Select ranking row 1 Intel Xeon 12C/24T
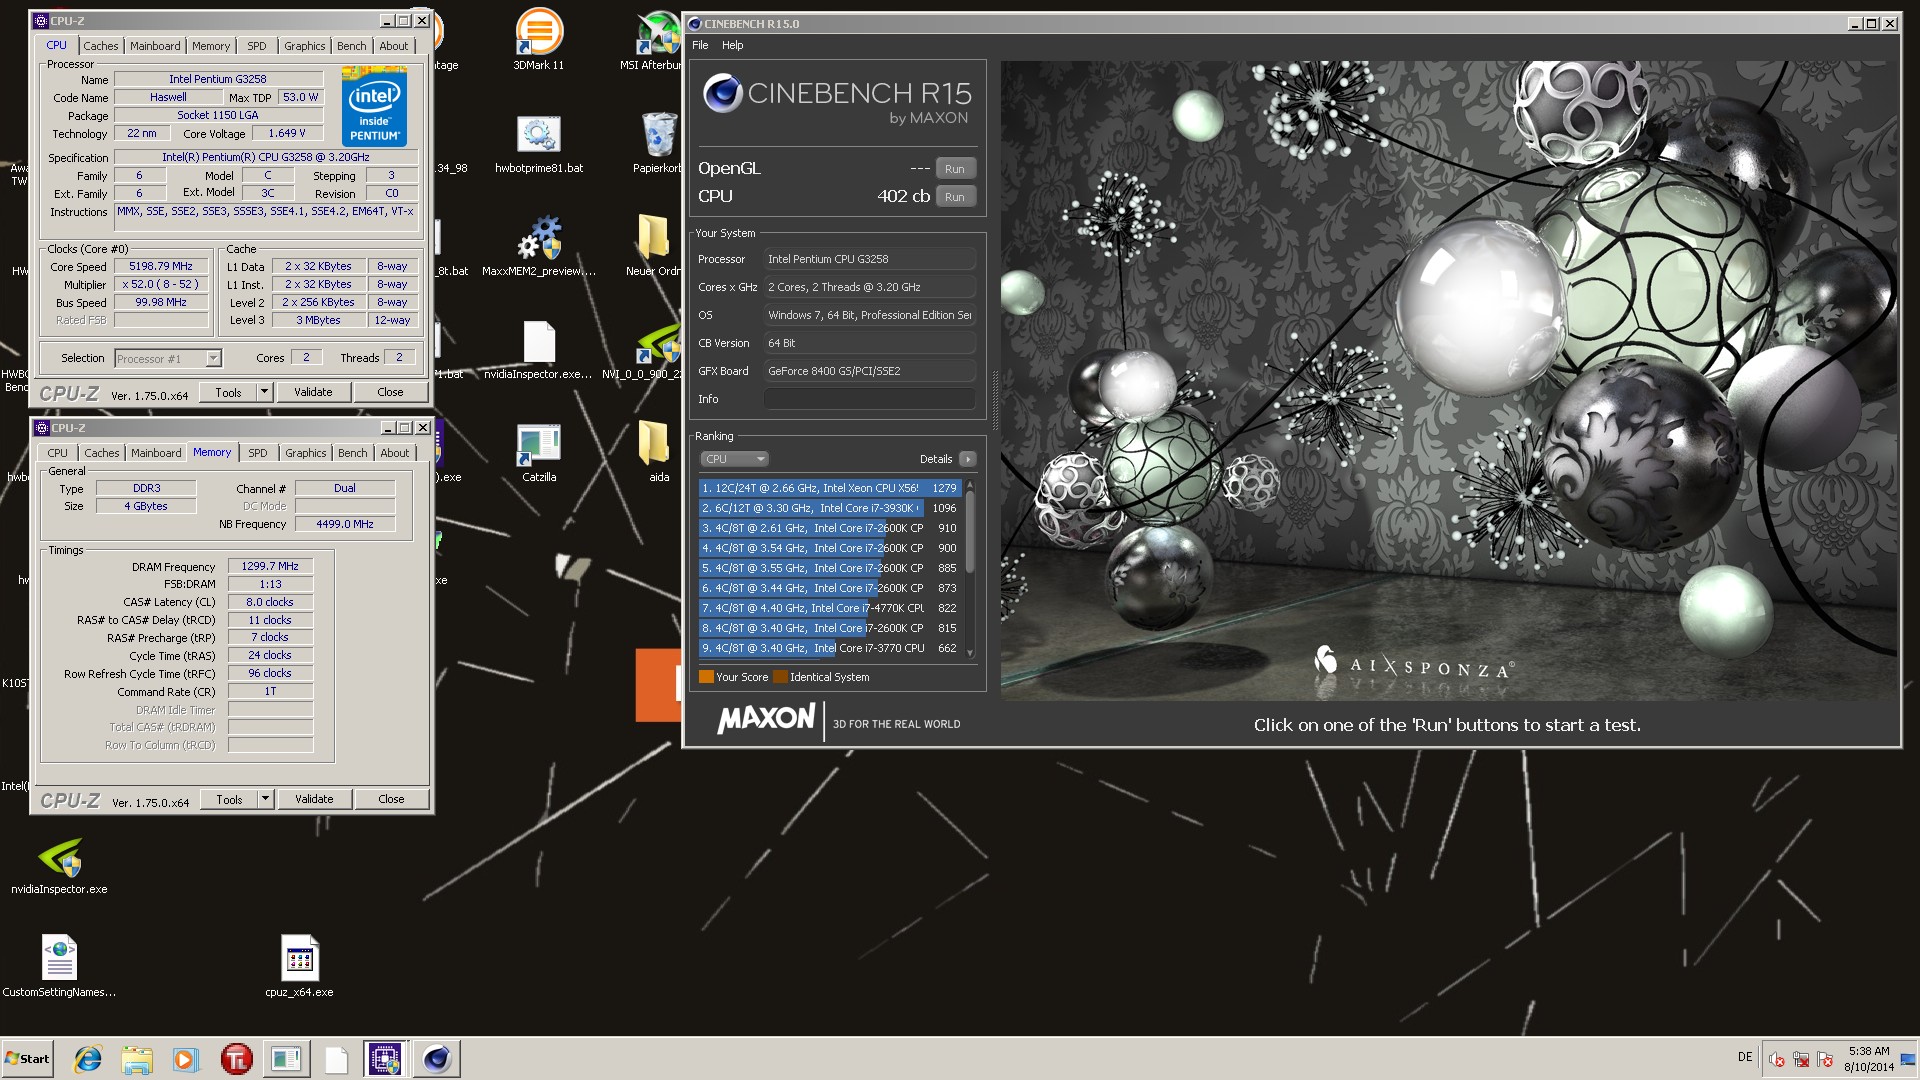The image size is (1920, 1080). pyautogui.click(x=830, y=488)
